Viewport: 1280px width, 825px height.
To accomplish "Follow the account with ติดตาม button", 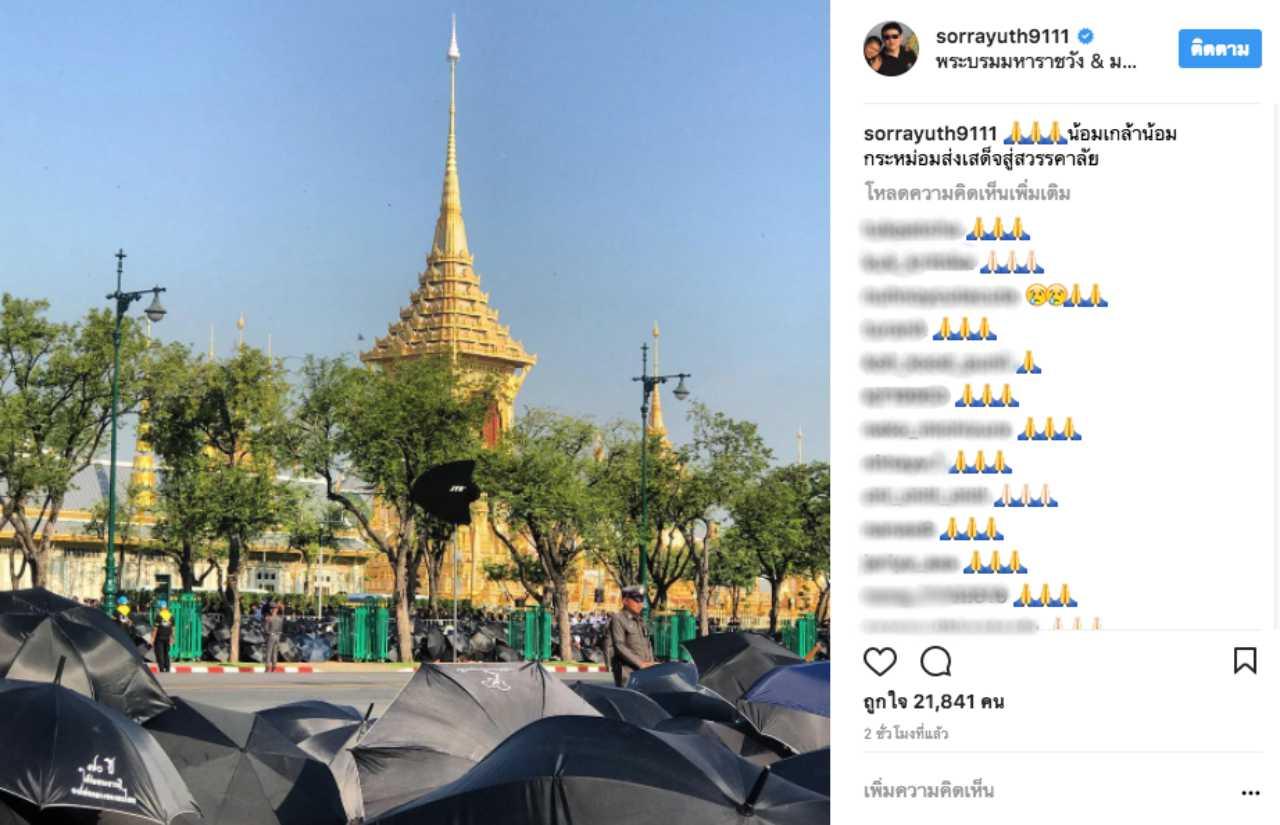I will pyautogui.click(x=1219, y=49).
